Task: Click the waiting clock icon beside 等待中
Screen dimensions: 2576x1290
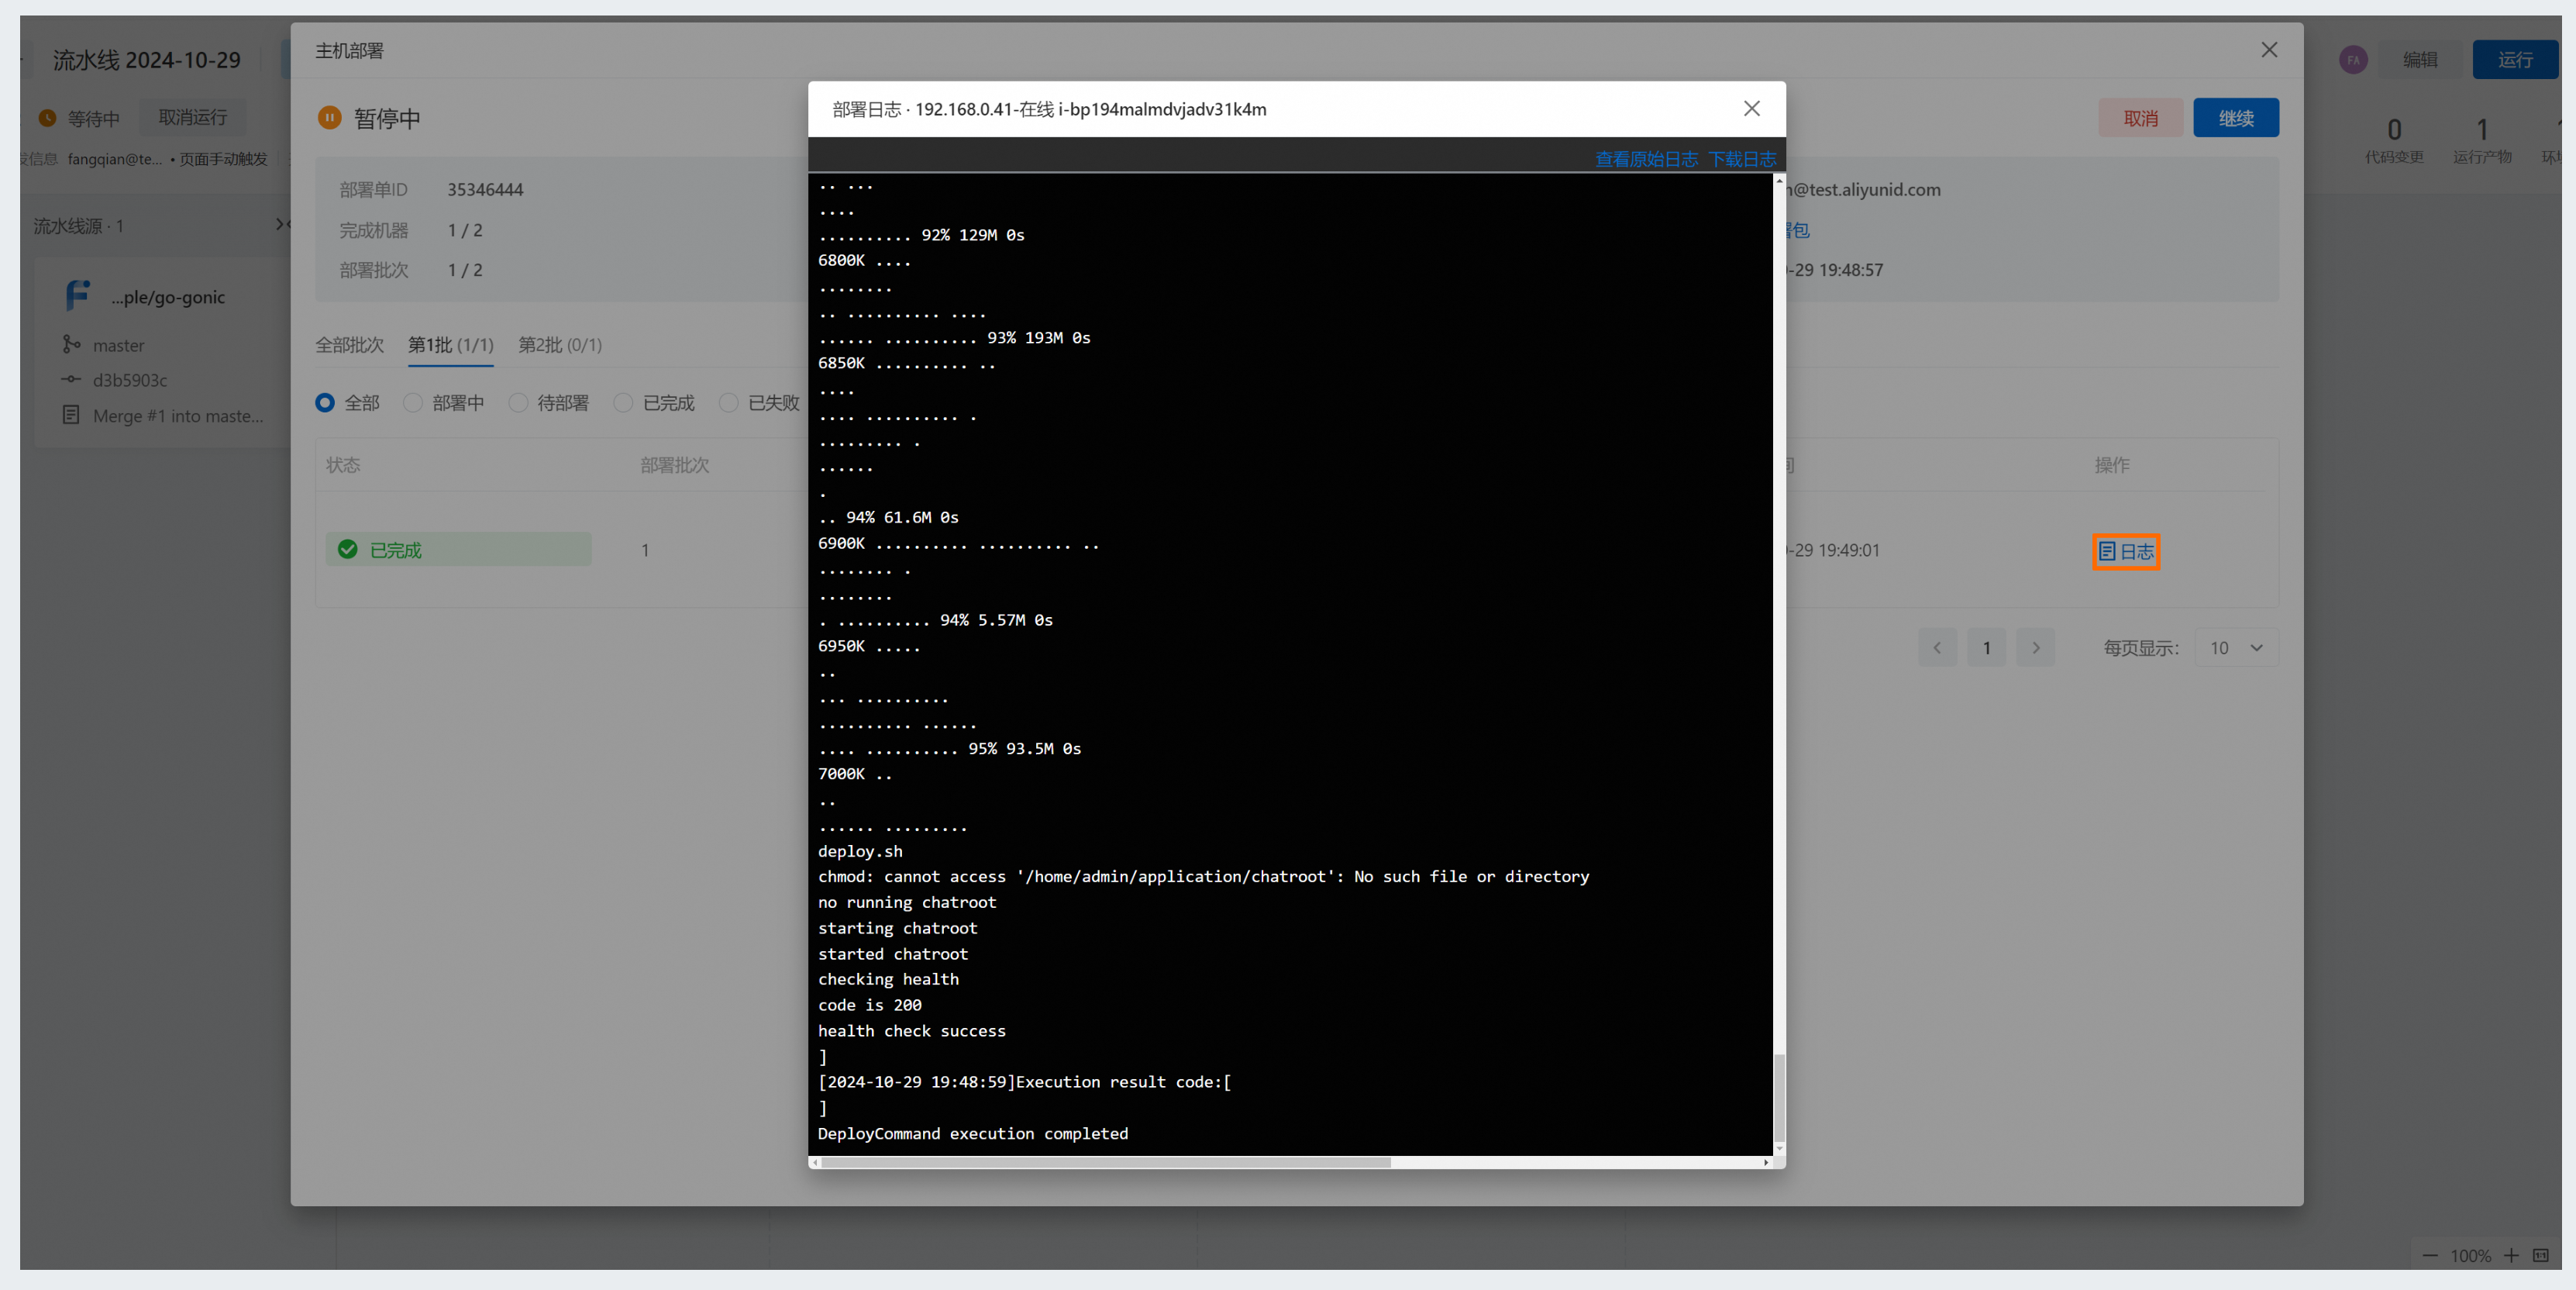Action: coord(47,118)
